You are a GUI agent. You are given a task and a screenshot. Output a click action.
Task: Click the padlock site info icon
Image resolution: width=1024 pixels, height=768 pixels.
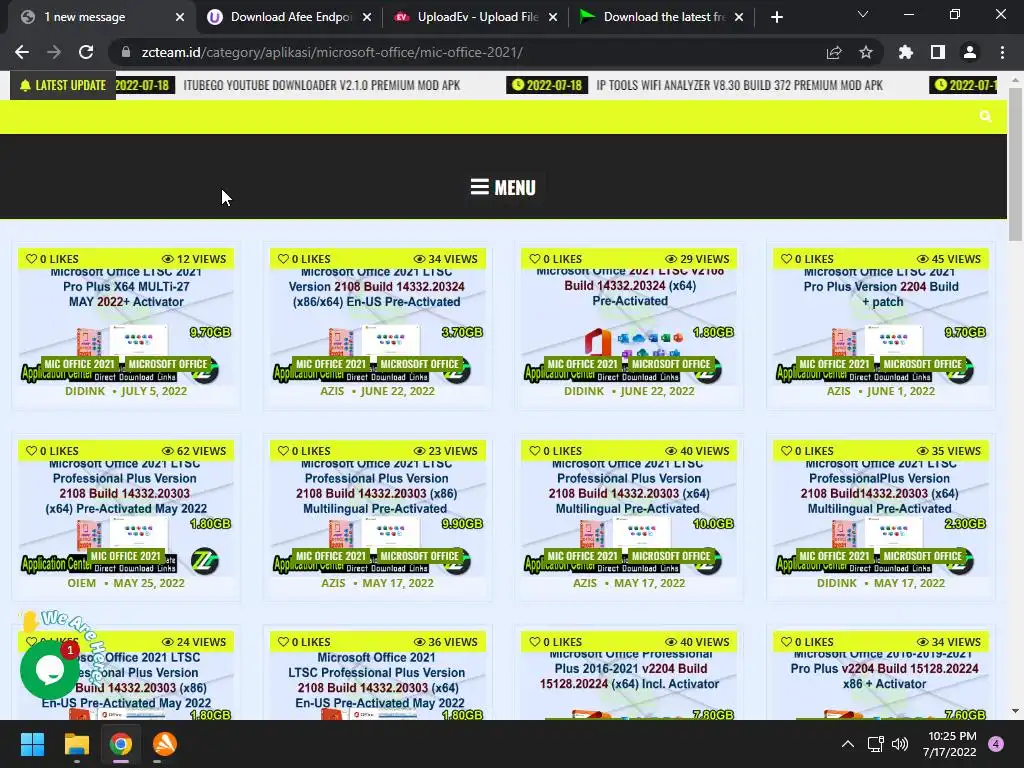(126, 52)
